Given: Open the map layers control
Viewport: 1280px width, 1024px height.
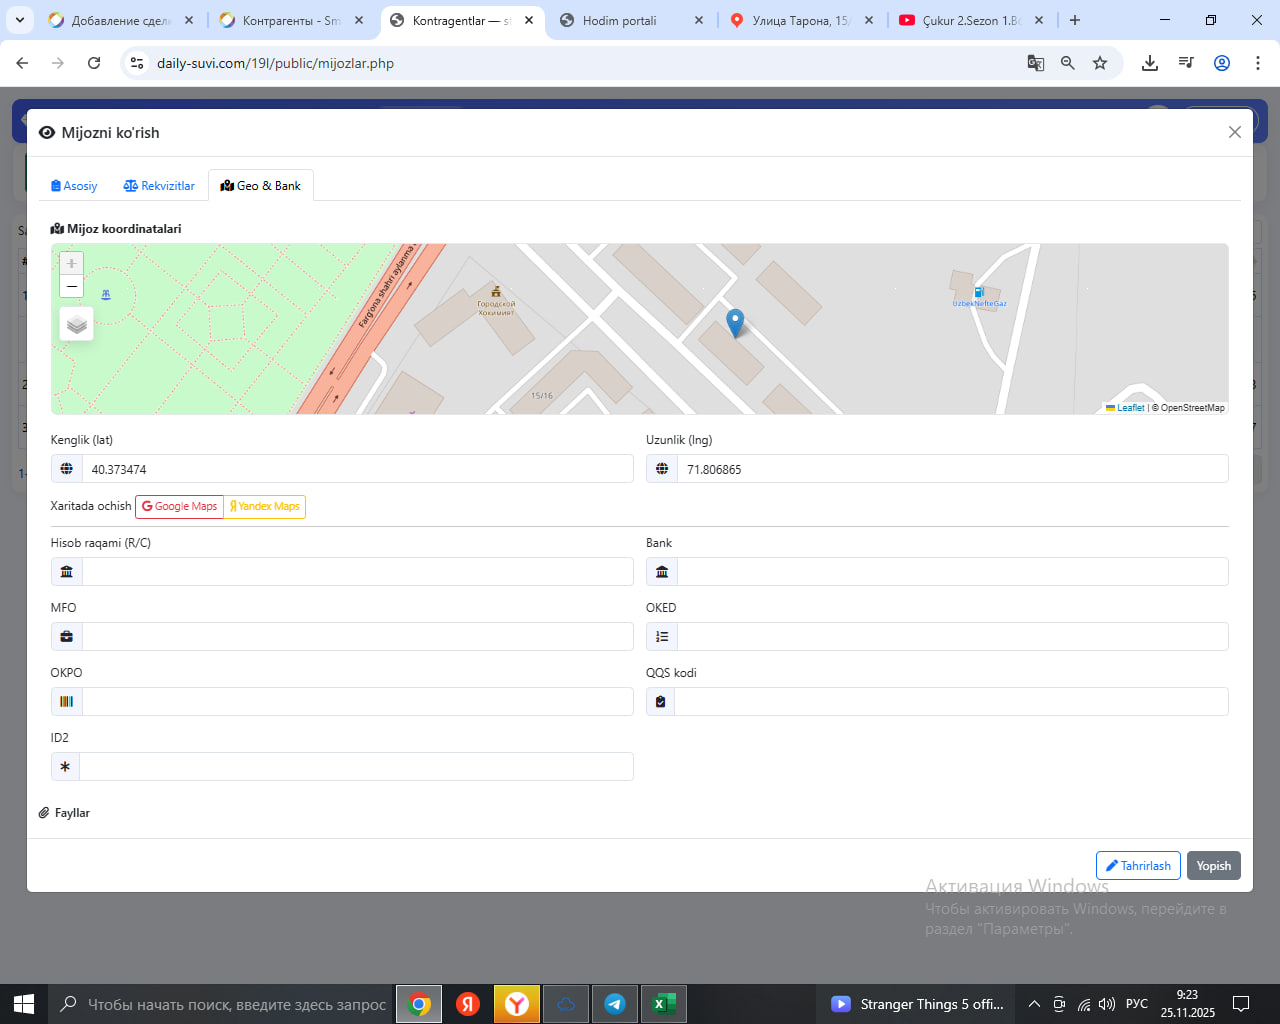Looking at the screenshot, I should point(77,324).
